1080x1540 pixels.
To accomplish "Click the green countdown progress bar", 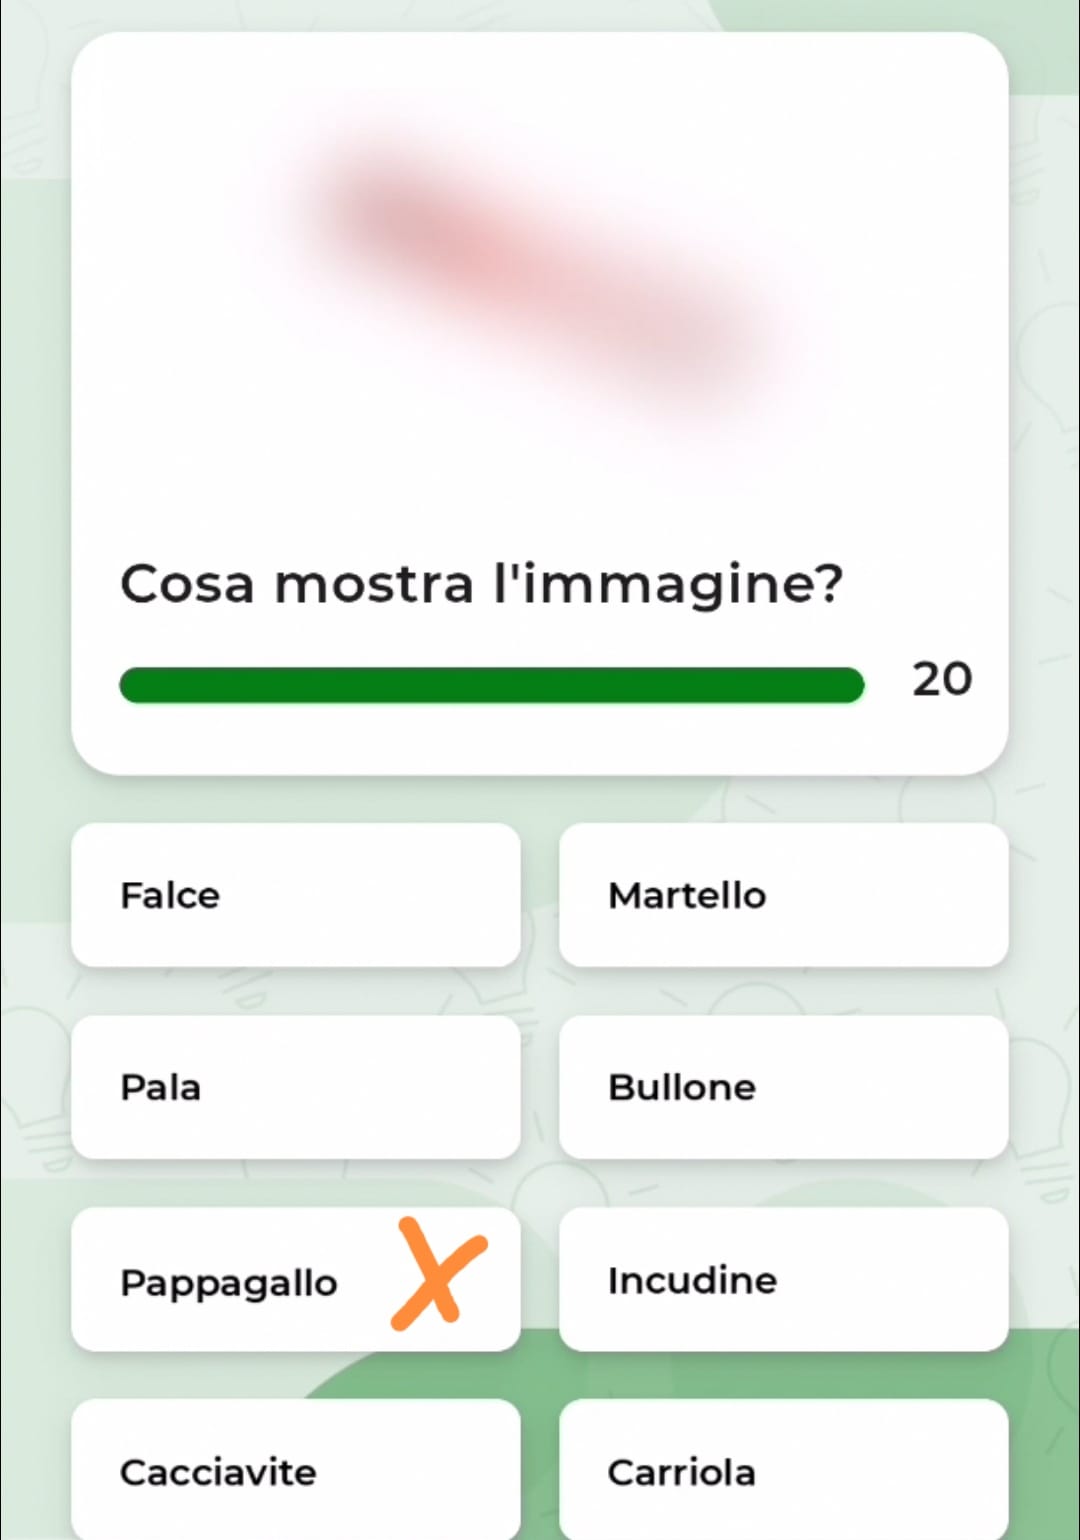I will click(x=491, y=685).
